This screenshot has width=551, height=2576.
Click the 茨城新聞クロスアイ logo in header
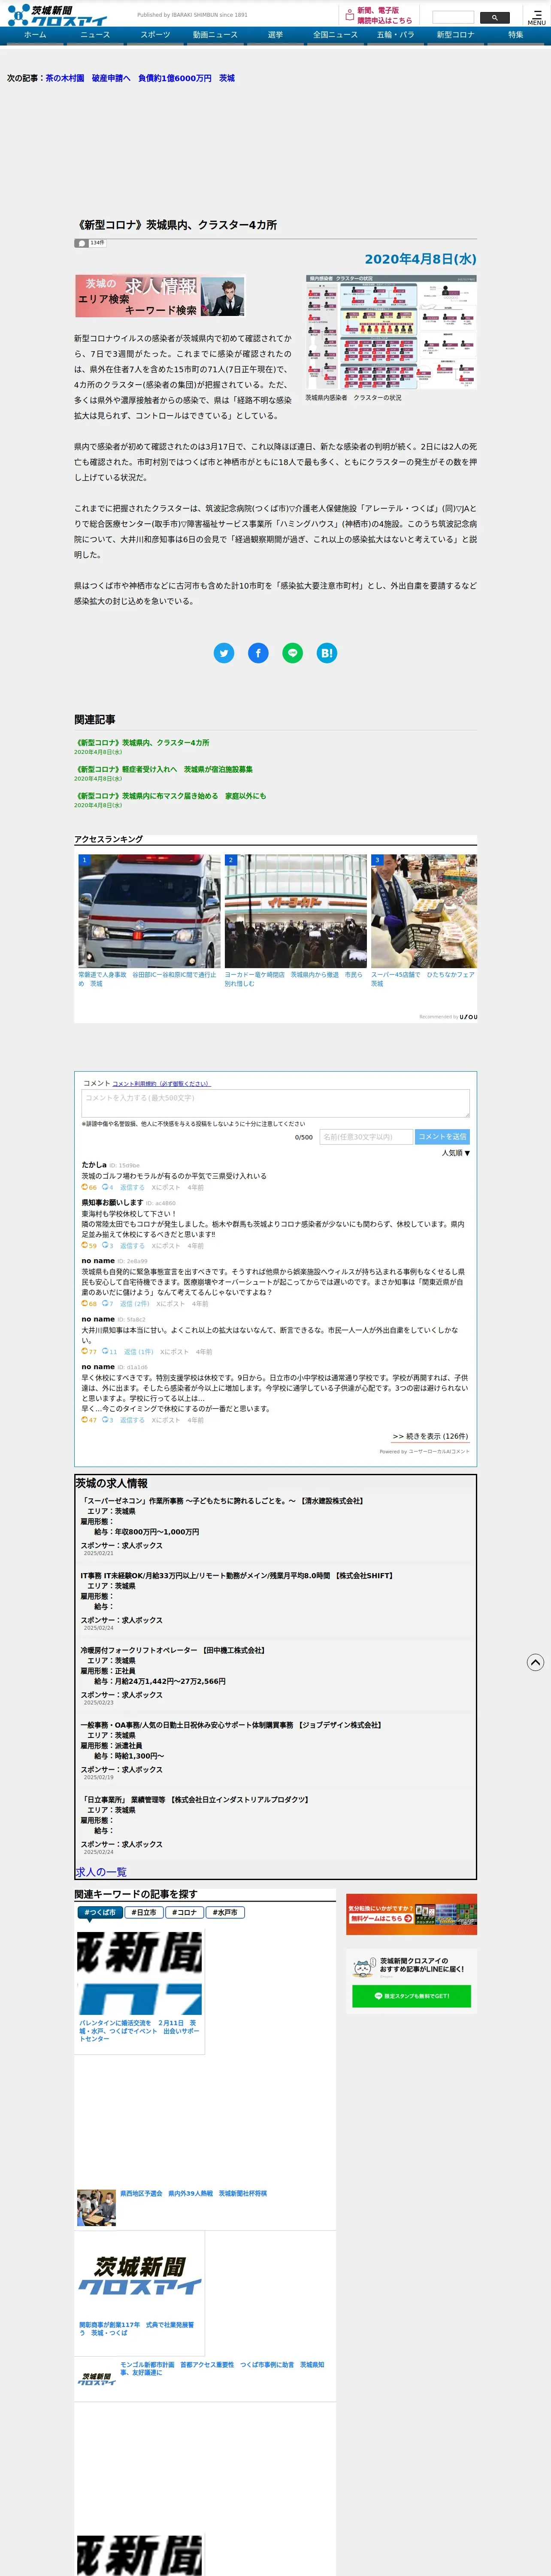pyautogui.click(x=58, y=15)
